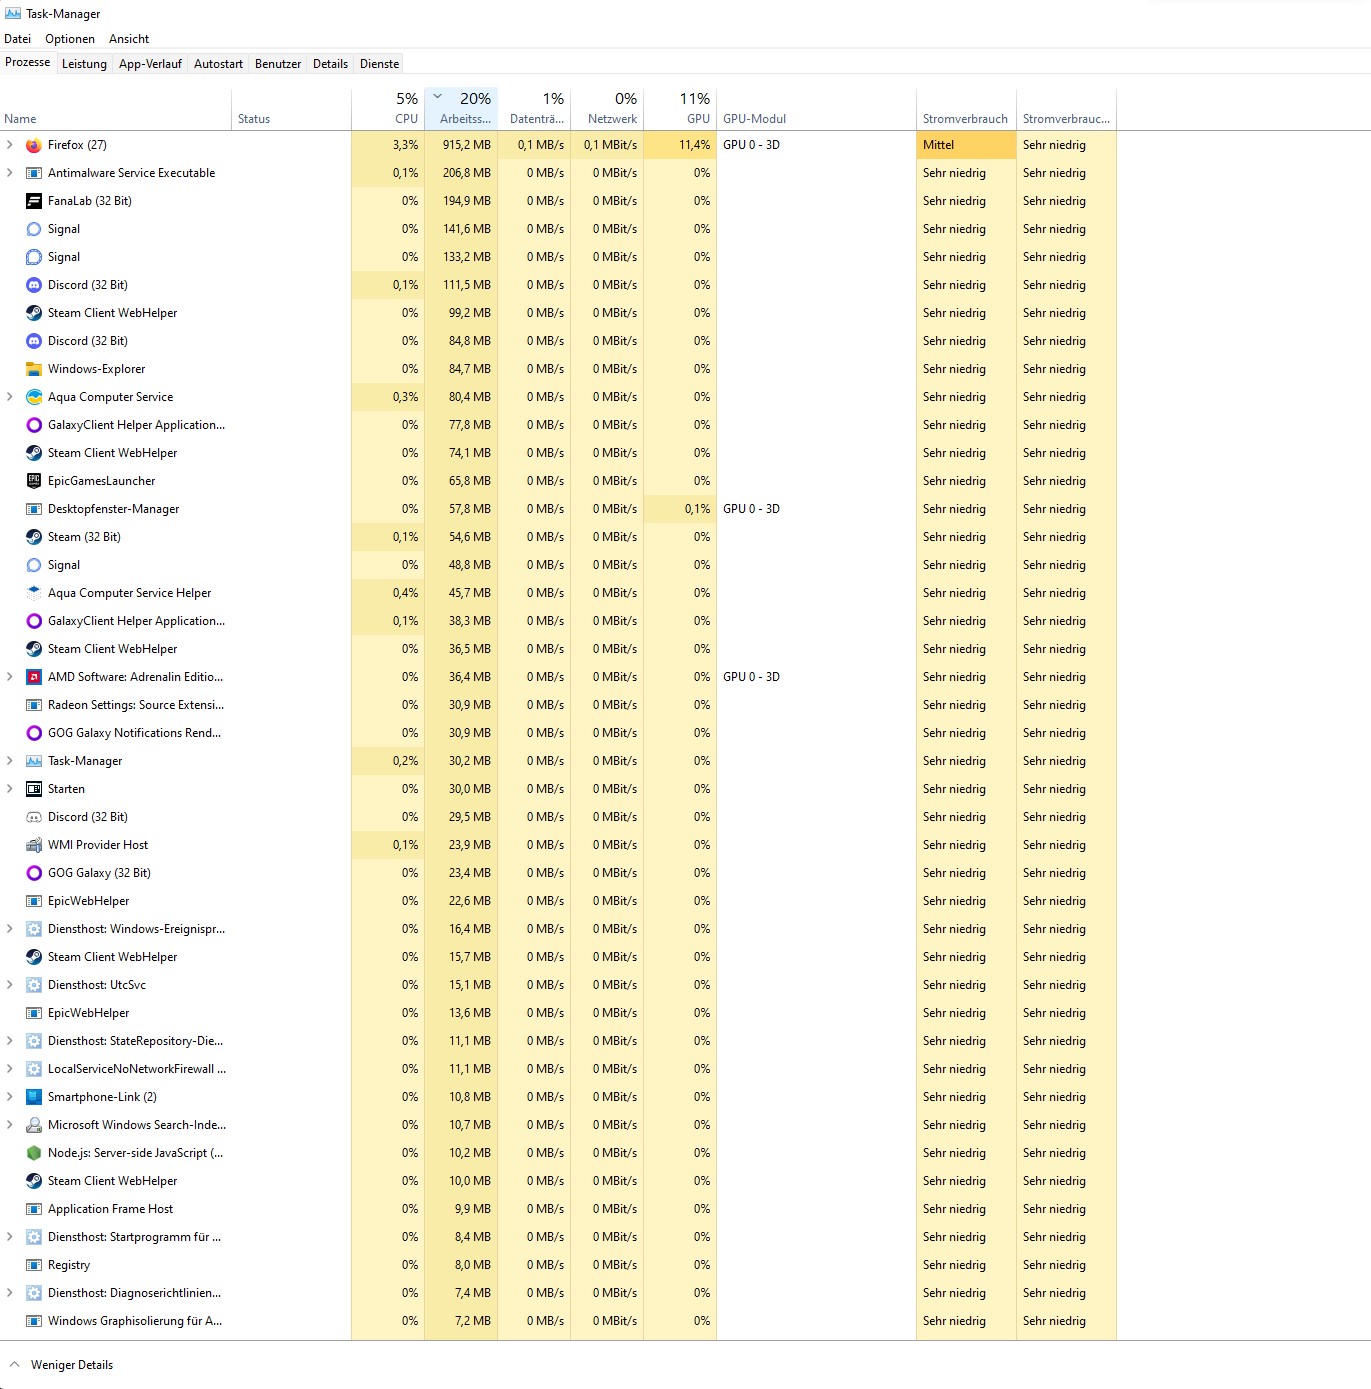Viewport: 1371px width, 1389px height.
Task: Click the Steam (32 Bit) icon
Action: pos(34,537)
